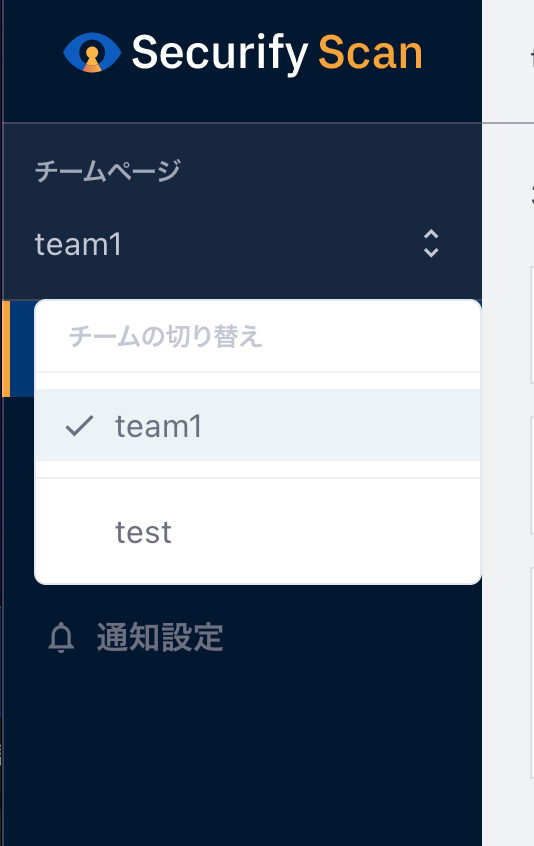Open the team1 team selector dropdown
Viewport: 534px width, 846px height.
pyautogui.click(x=242, y=244)
